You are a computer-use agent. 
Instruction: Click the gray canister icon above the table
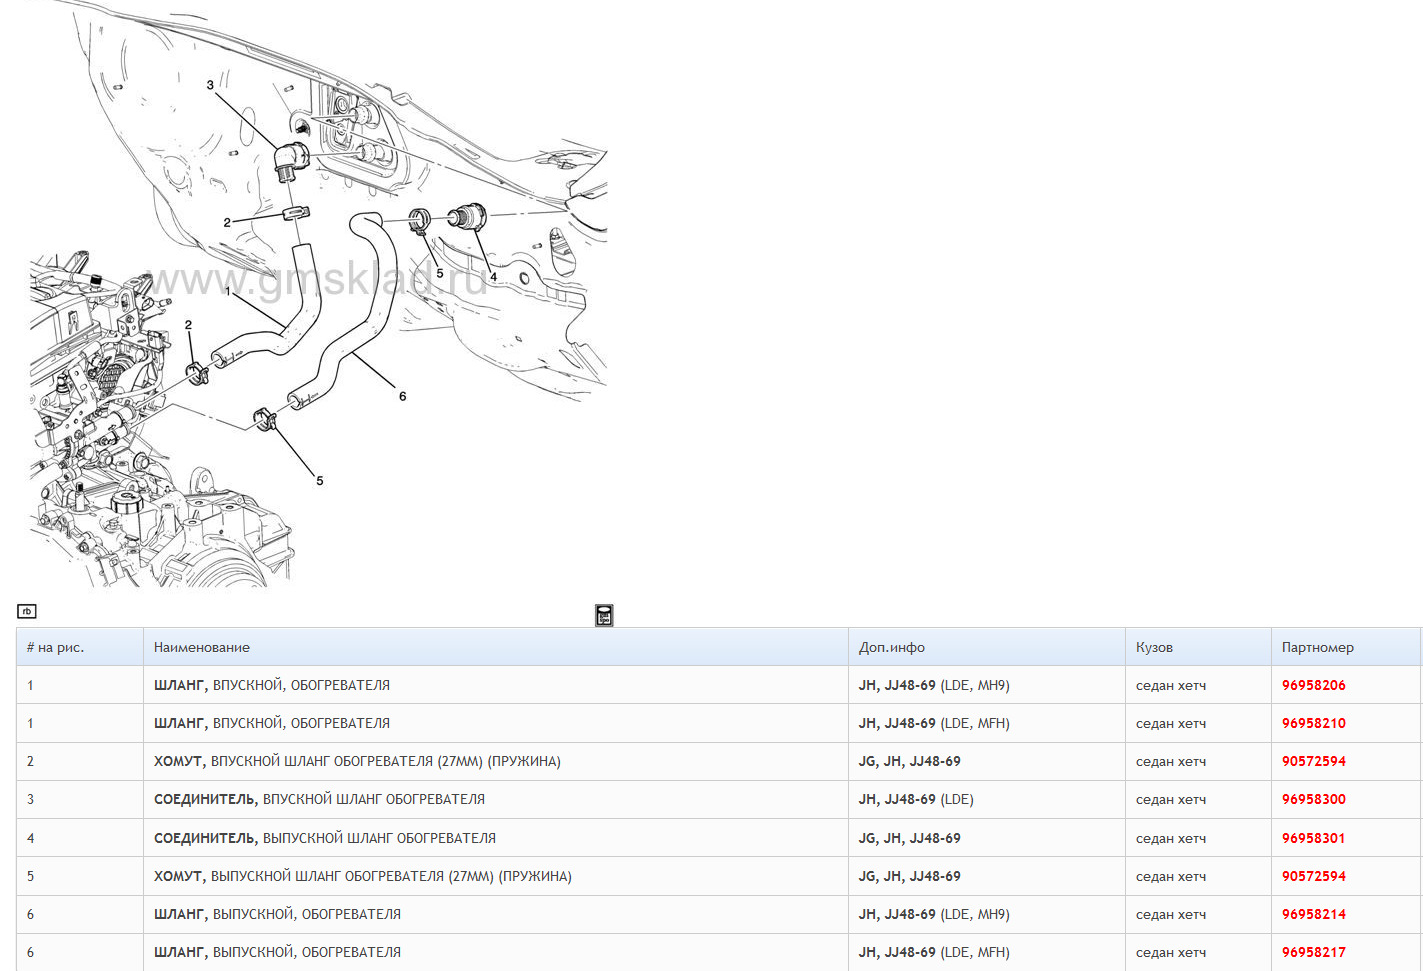pos(604,615)
